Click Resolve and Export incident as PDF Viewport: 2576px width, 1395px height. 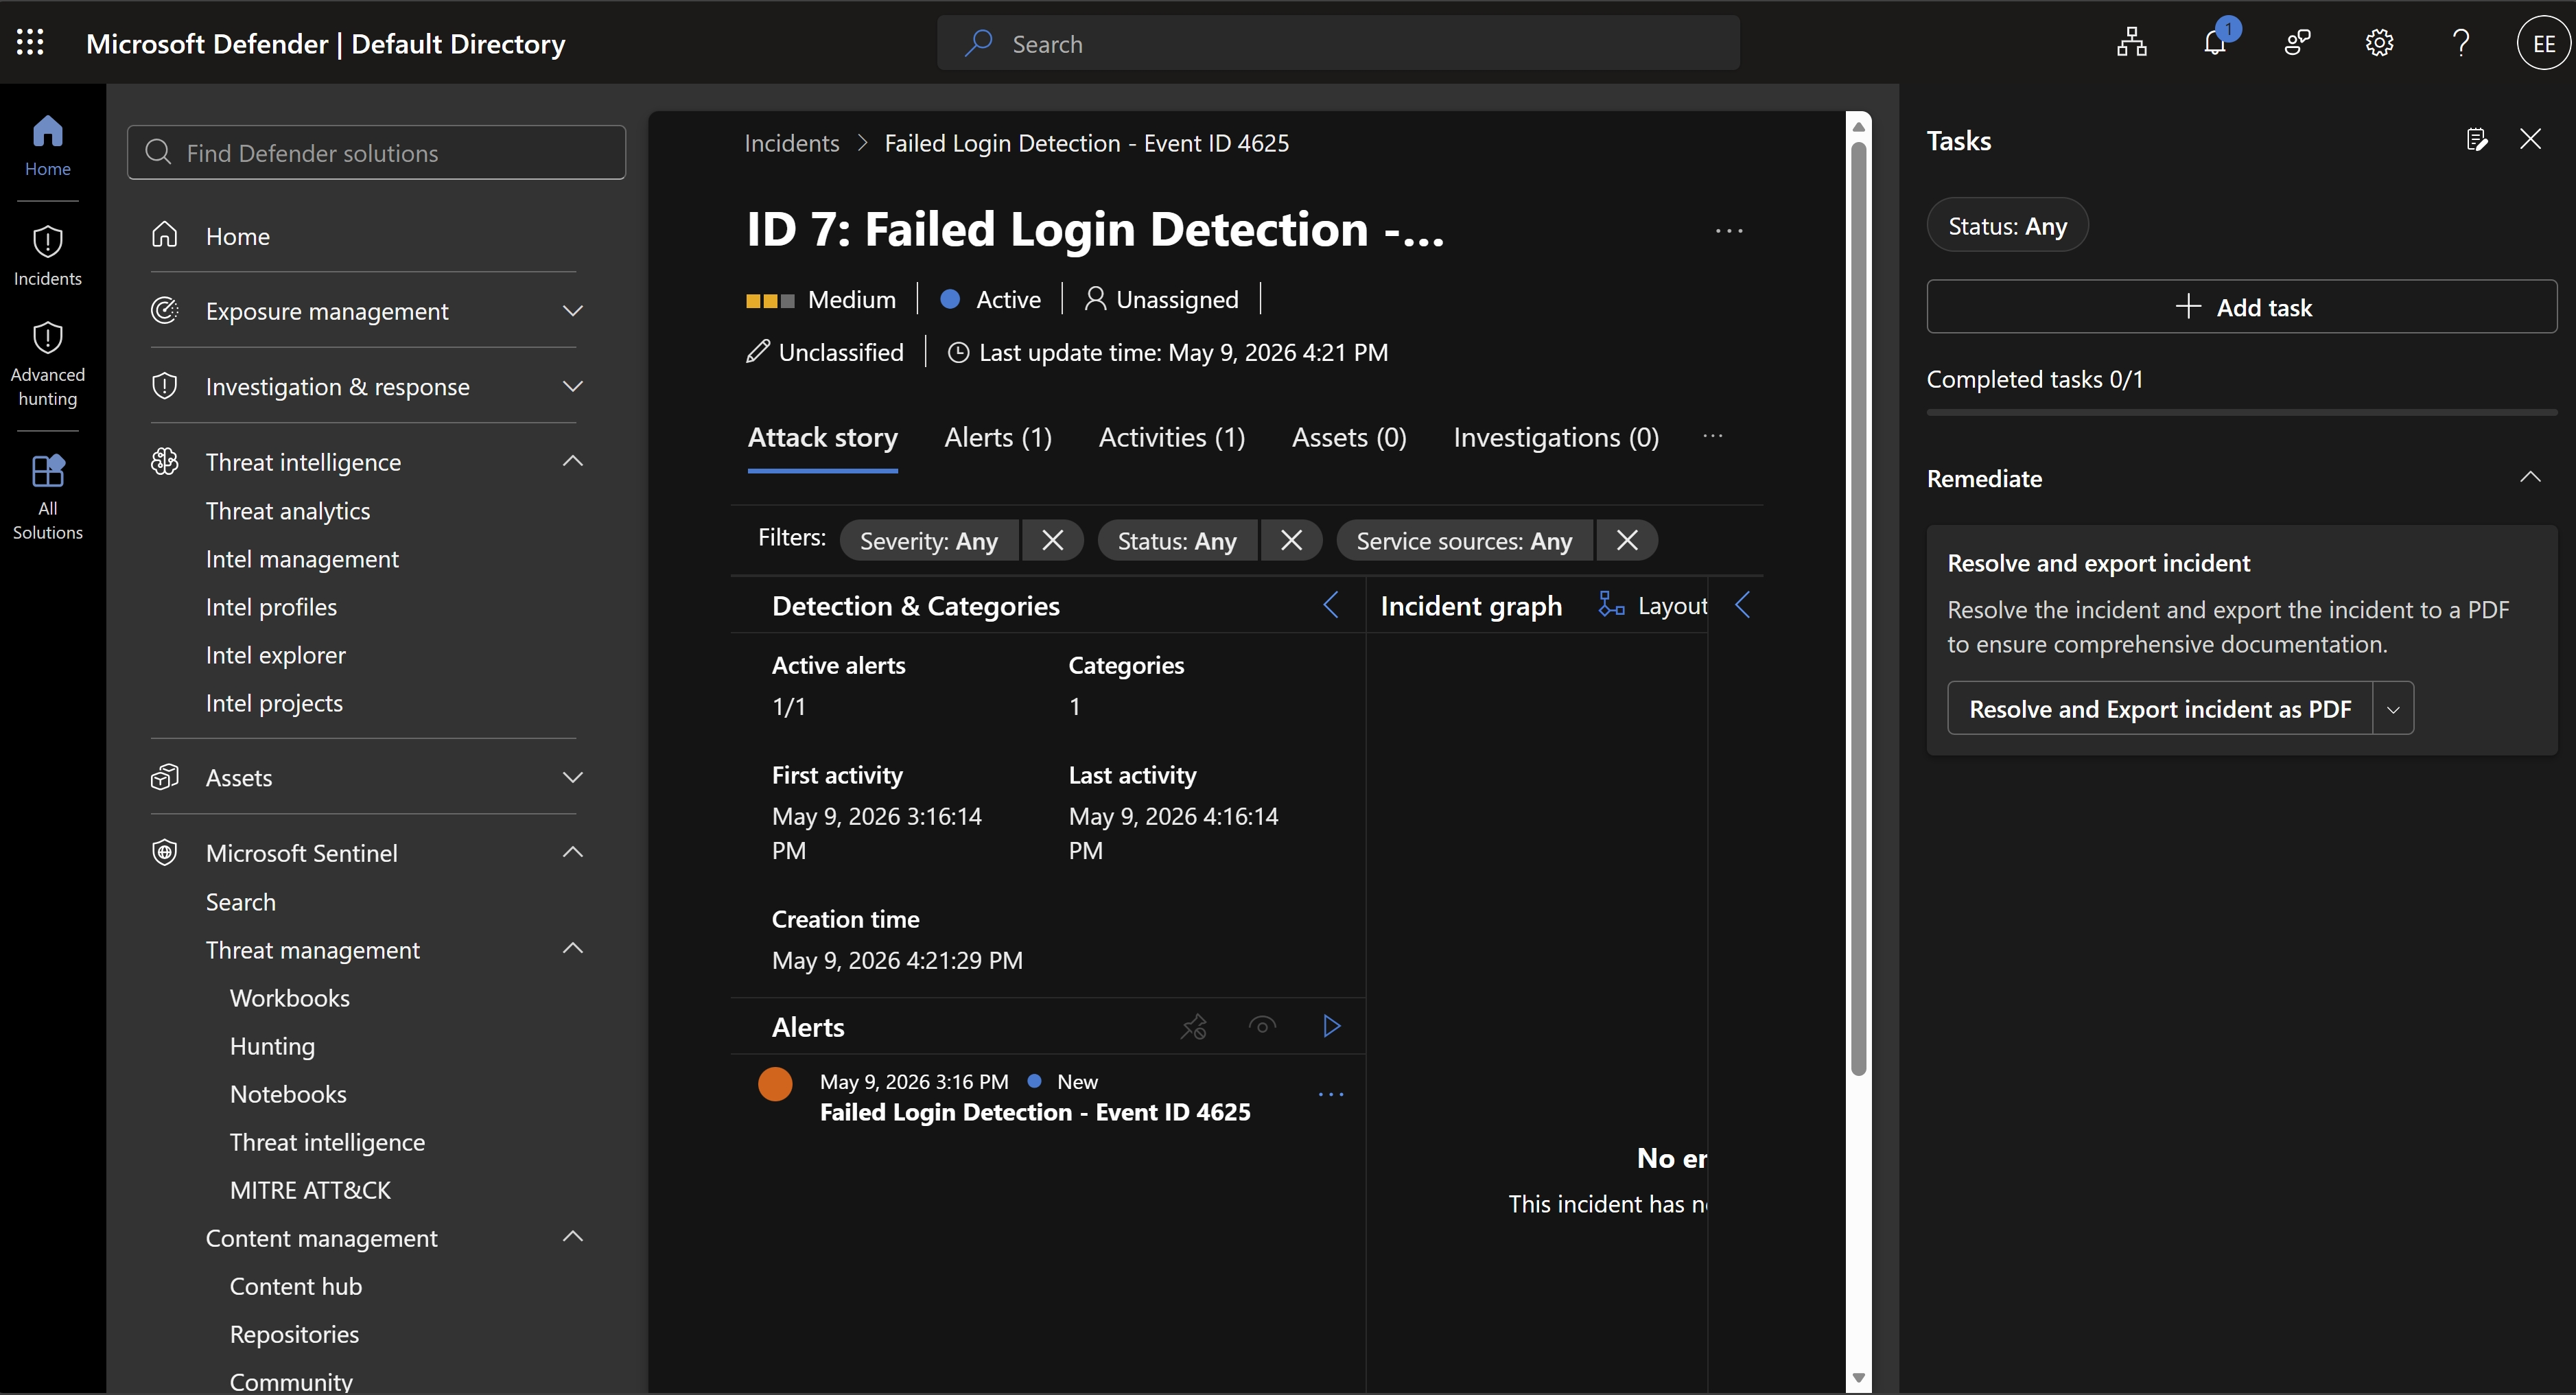click(x=2159, y=709)
